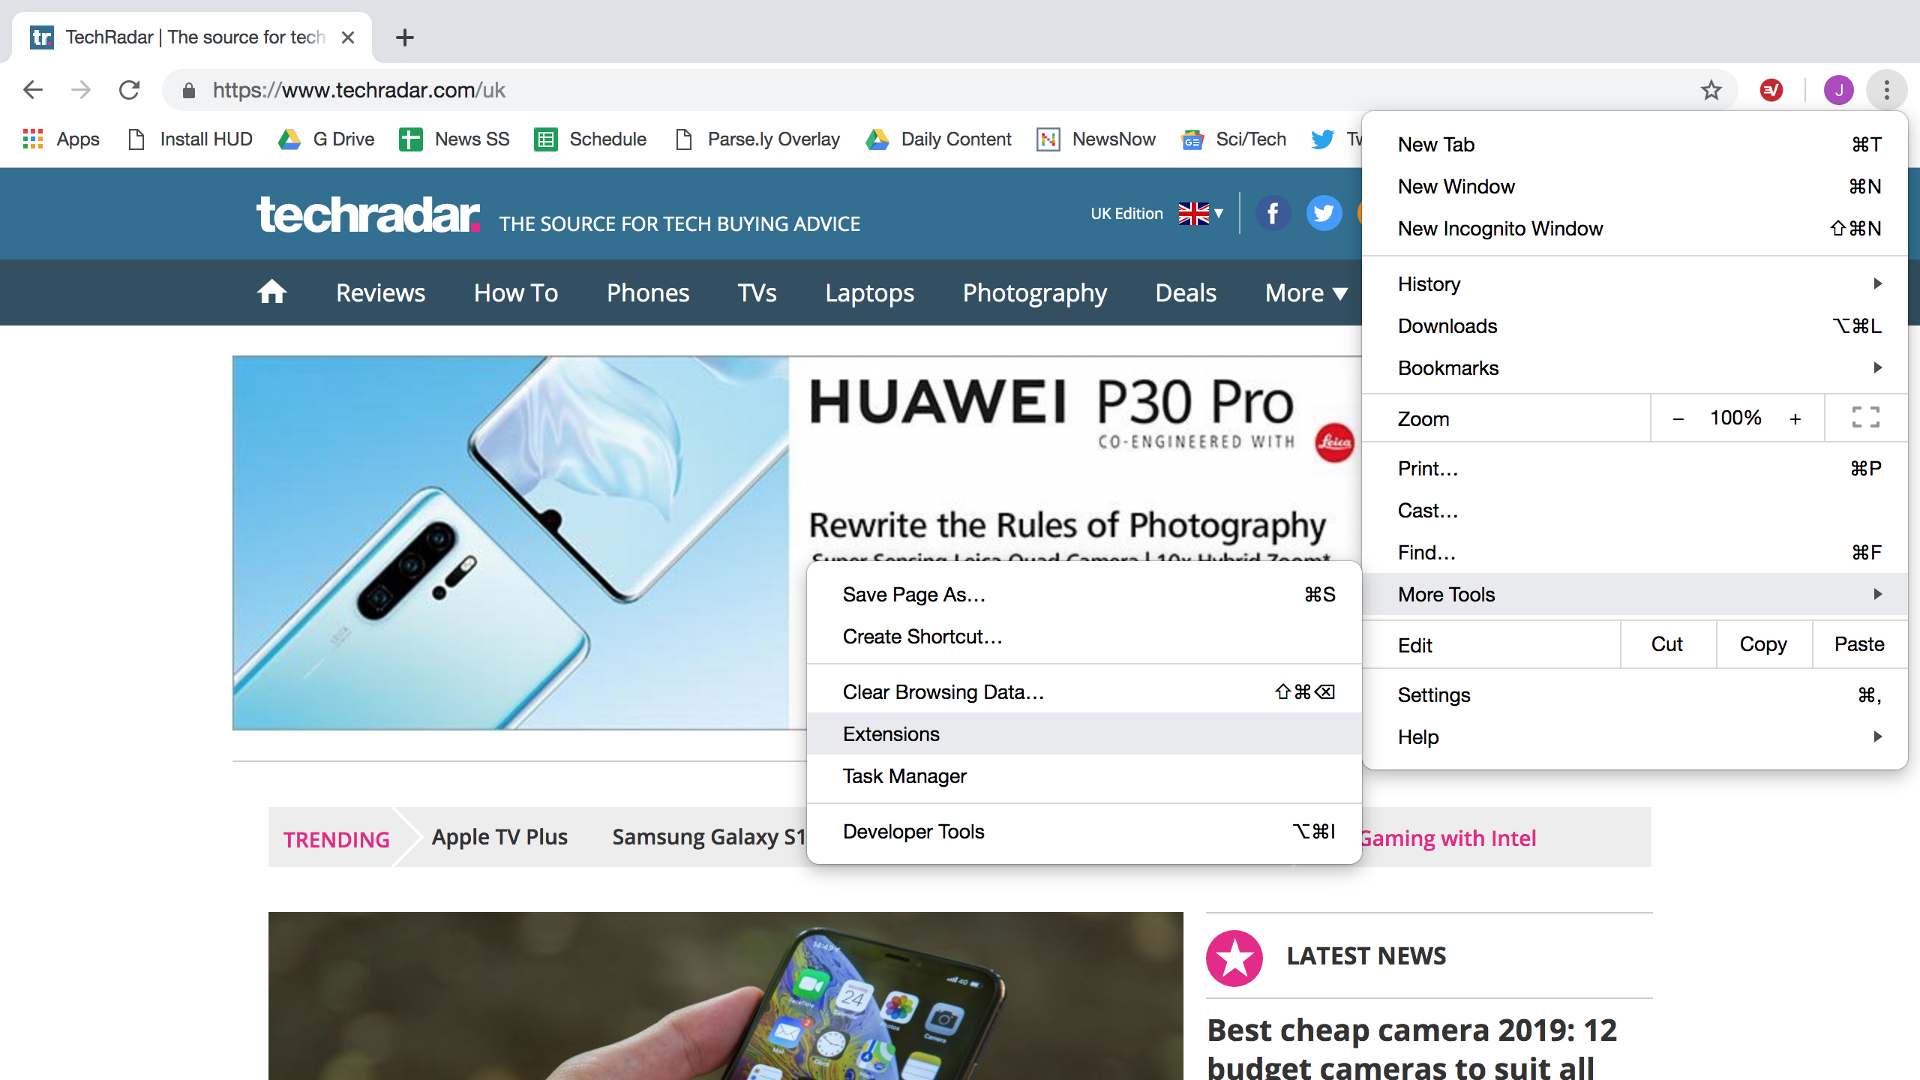Decrease zoom with minus button
The width and height of the screenshot is (1920, 1080).
click(x=1678, y=419)
